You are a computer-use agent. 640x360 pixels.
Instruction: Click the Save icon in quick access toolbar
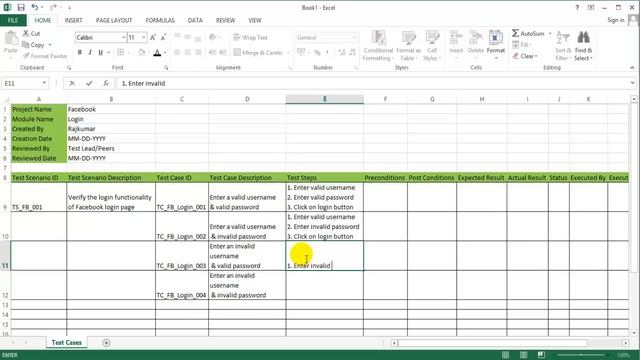pos(21,7)
